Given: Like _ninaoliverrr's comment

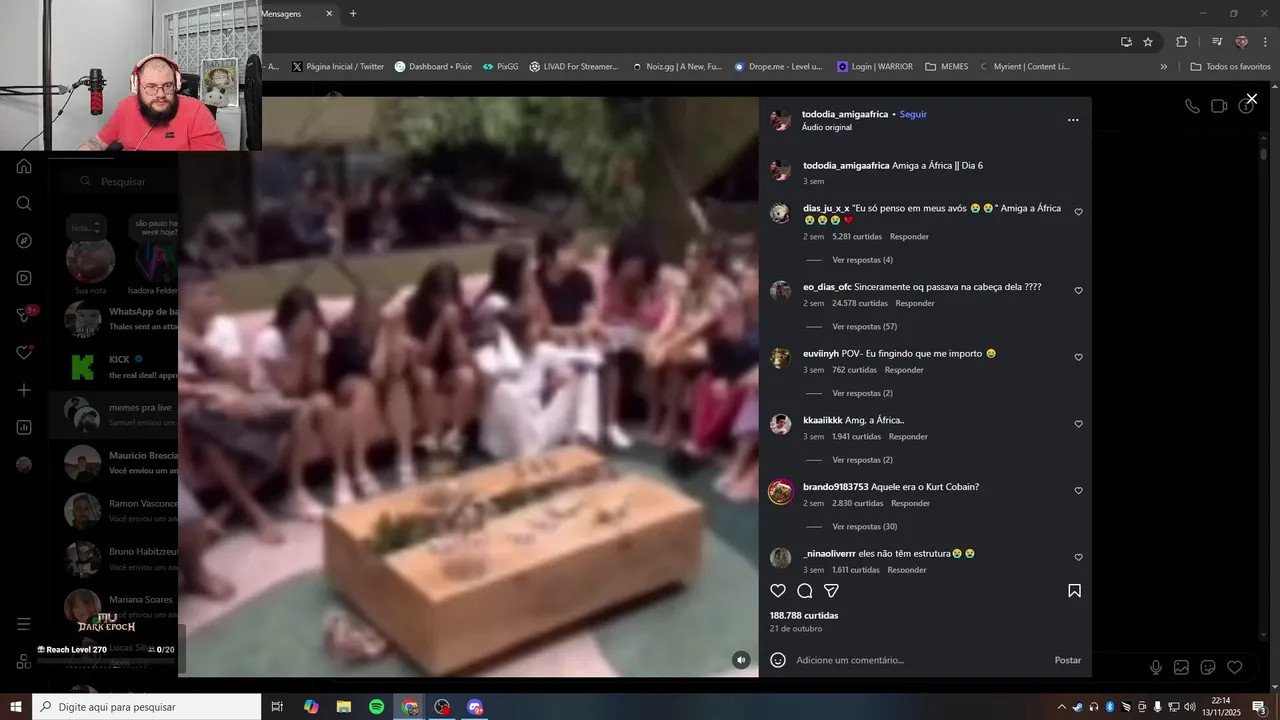Looking at the screenshot, I should click(x=1078, y=557).
